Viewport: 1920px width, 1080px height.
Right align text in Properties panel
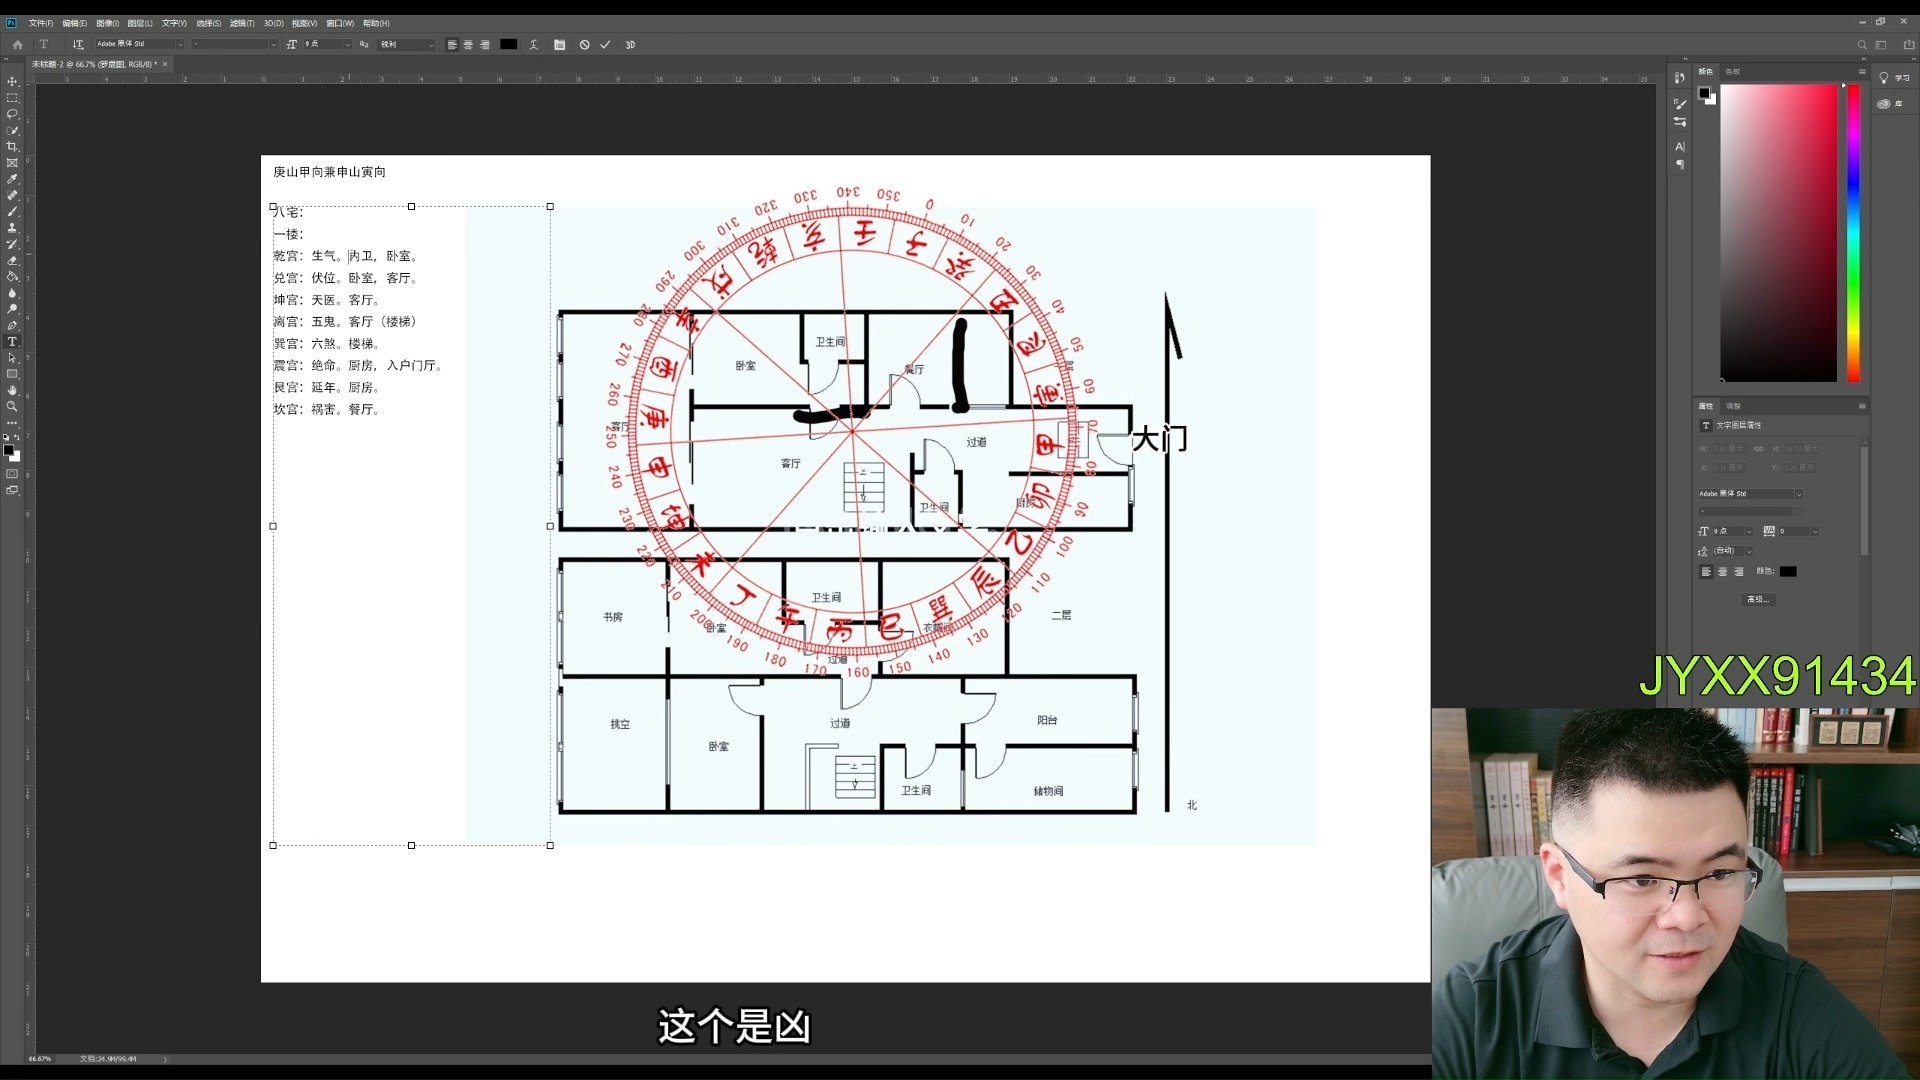tap(1739, 572)
